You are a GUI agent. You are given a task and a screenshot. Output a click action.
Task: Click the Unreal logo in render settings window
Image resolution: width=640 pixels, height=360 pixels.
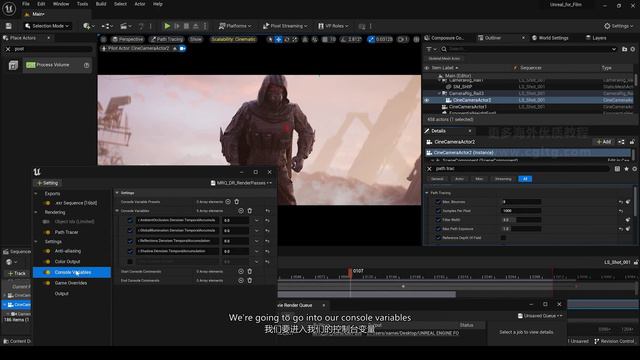tap(37, 172)
